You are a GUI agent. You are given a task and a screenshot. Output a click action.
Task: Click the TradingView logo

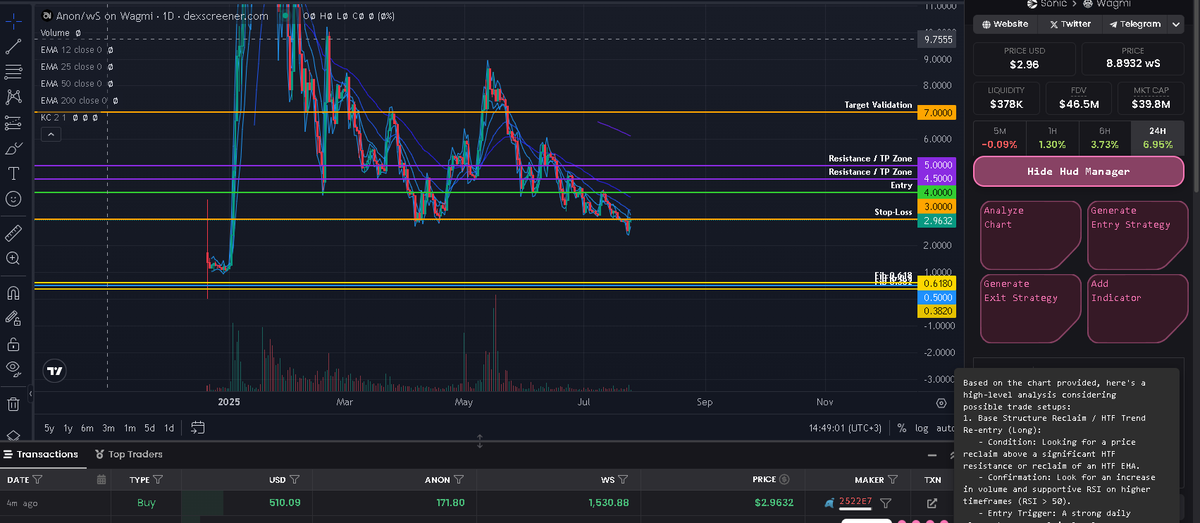coord(56,371)
